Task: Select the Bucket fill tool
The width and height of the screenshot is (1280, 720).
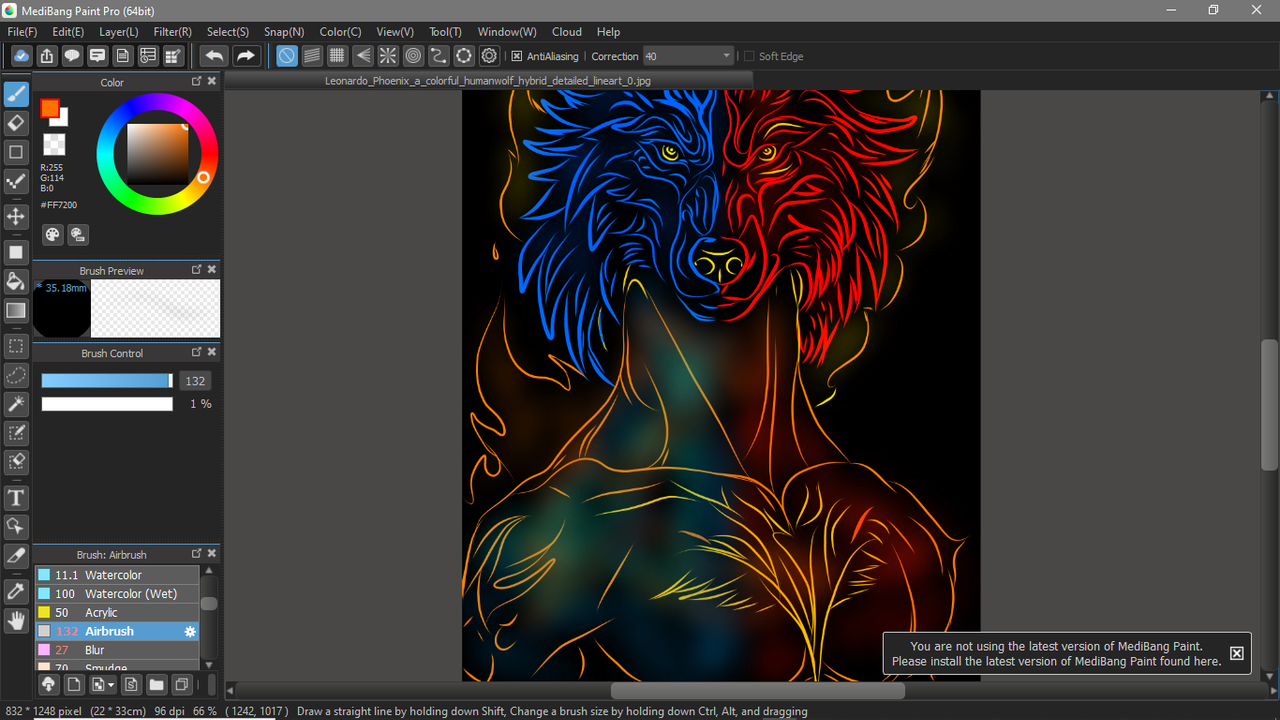Action: tap(16, 281)
